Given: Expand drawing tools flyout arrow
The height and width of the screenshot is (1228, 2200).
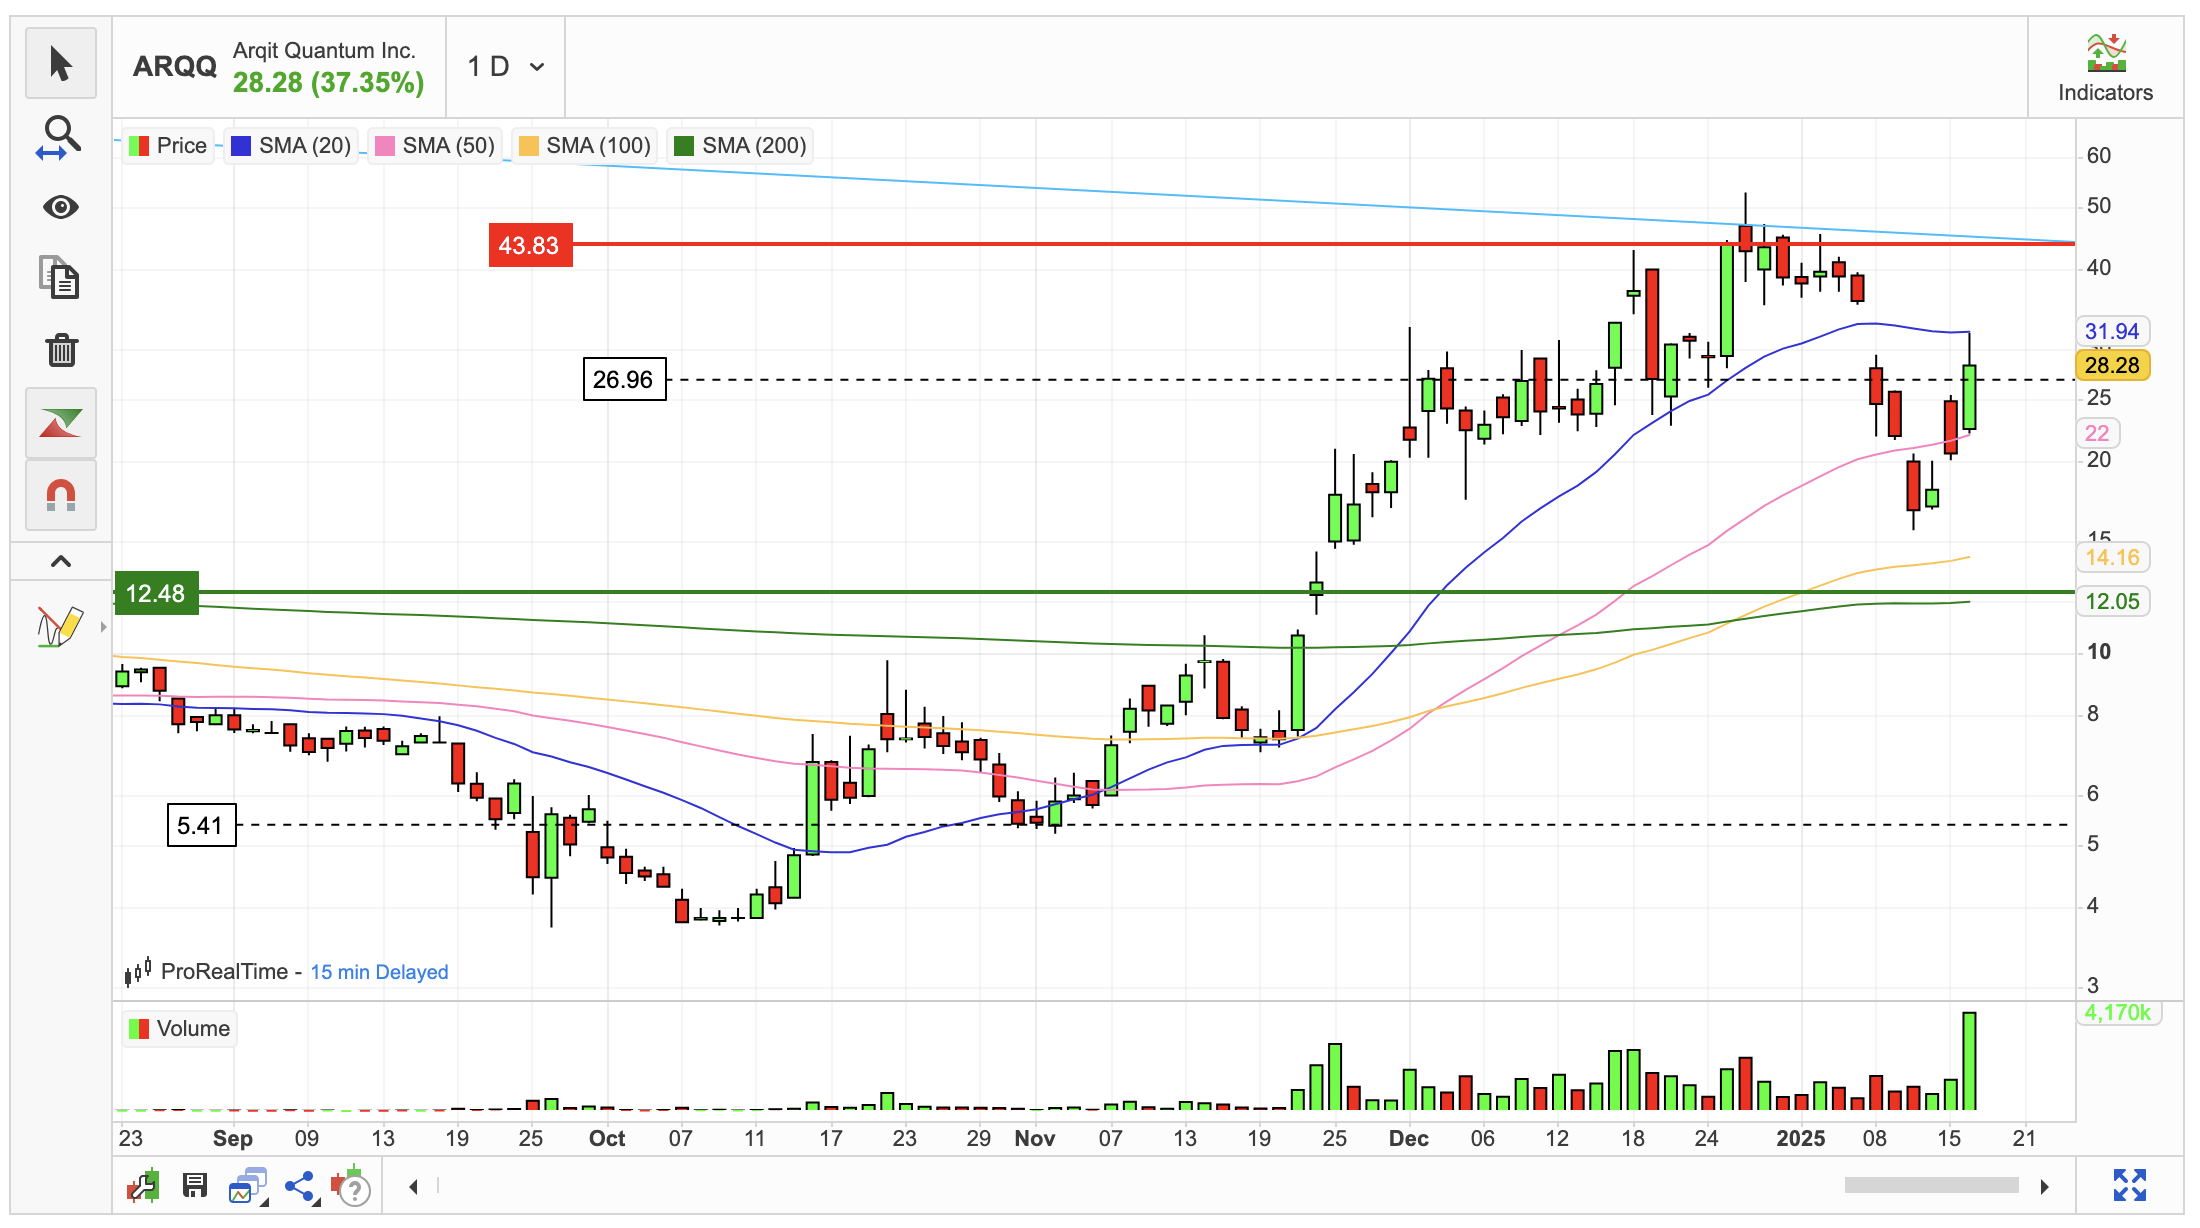Looking at the screenshot, I should [103, 627].
